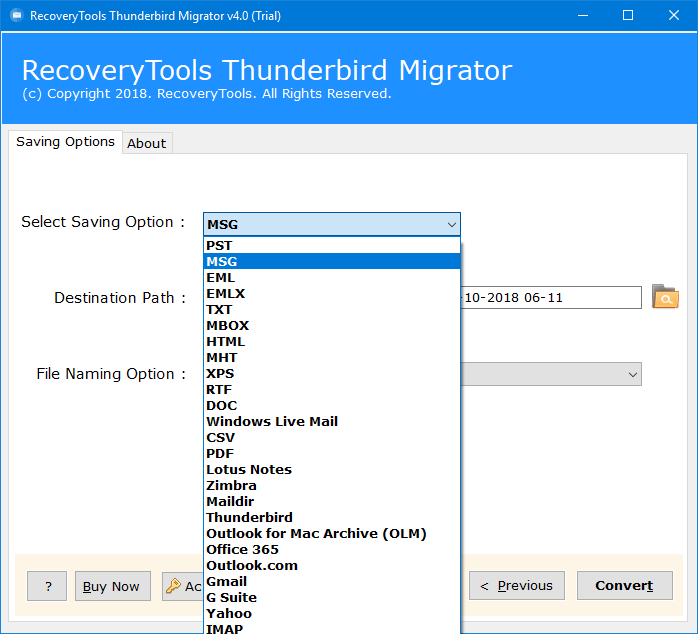Expand the File Naming Option dropdown
Image resolution: width=698 pixels, height=634 pixels.
point(633,374)
